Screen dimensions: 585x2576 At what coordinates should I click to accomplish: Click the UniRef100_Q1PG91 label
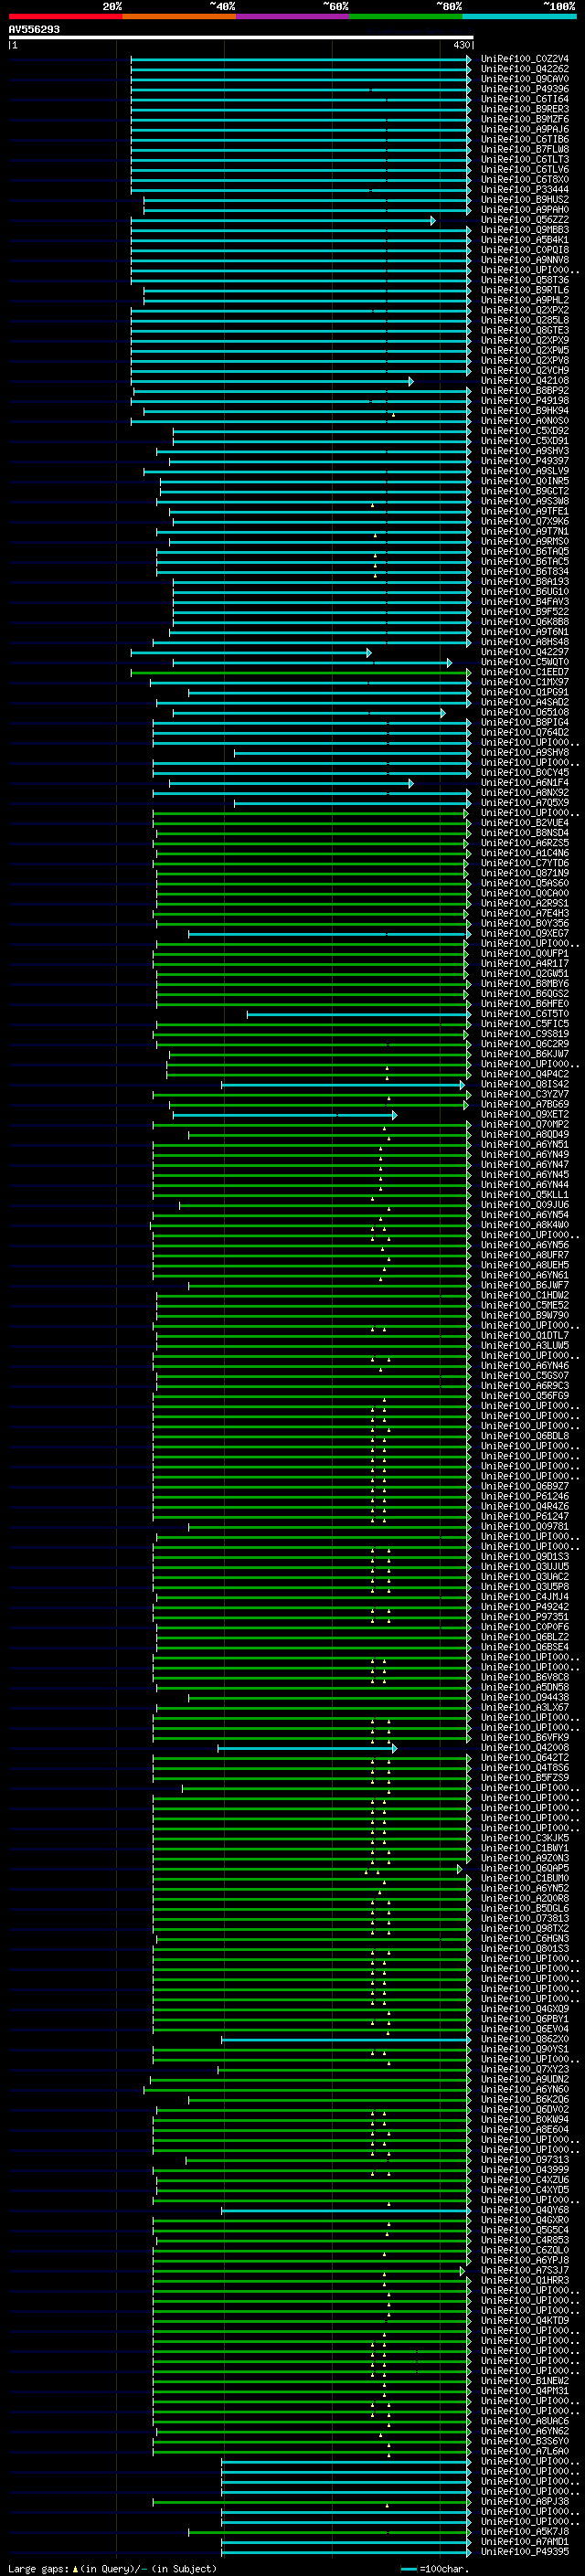click(x=524, y=692)
